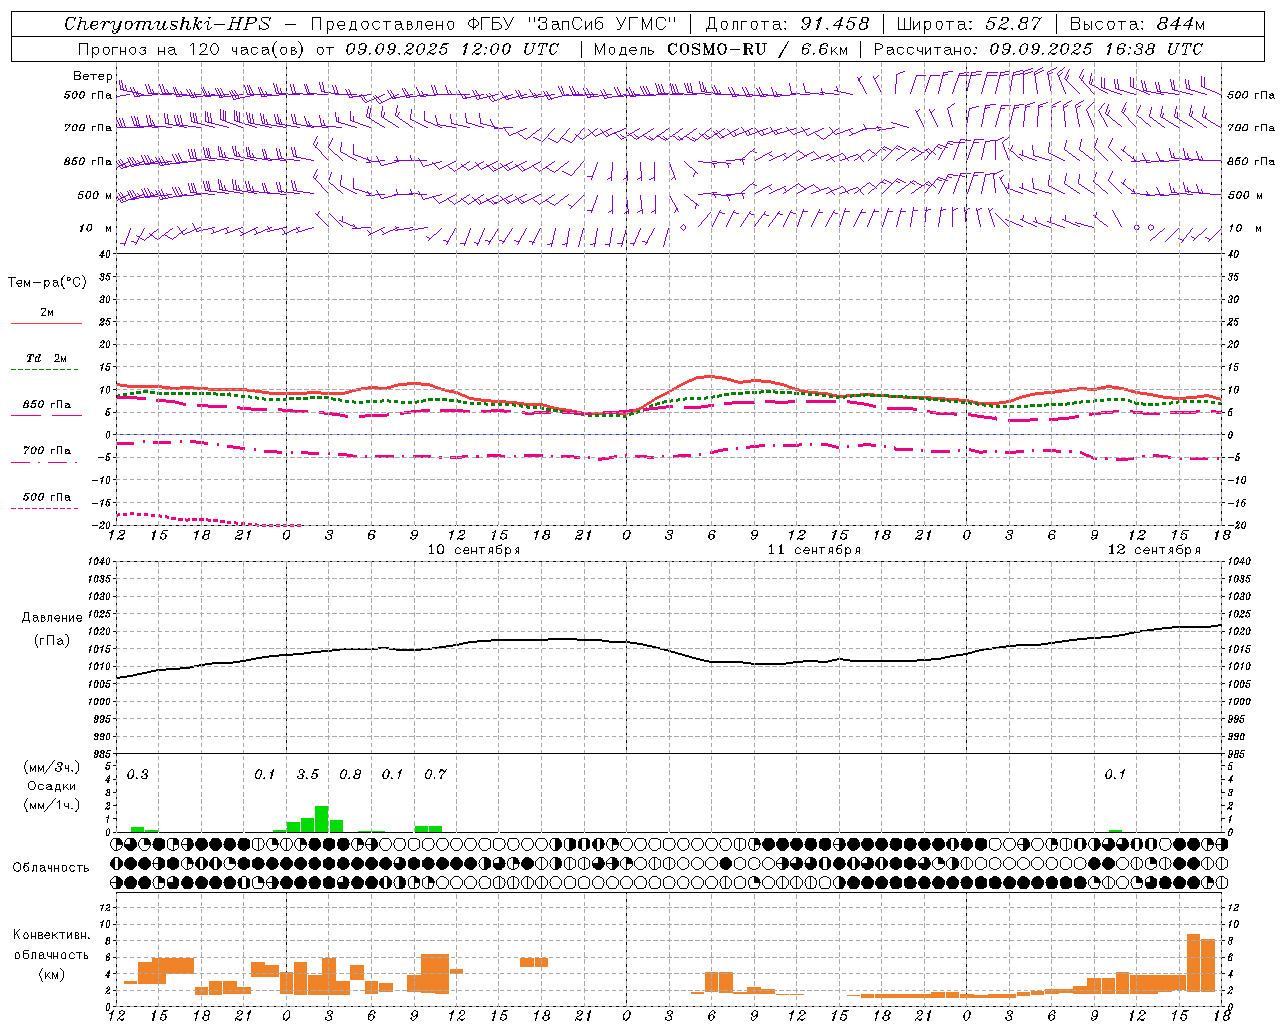Click the tallest green hourly precipitation bar
The width and height of the screenshot is (1280, 1024).
point(322,819)
